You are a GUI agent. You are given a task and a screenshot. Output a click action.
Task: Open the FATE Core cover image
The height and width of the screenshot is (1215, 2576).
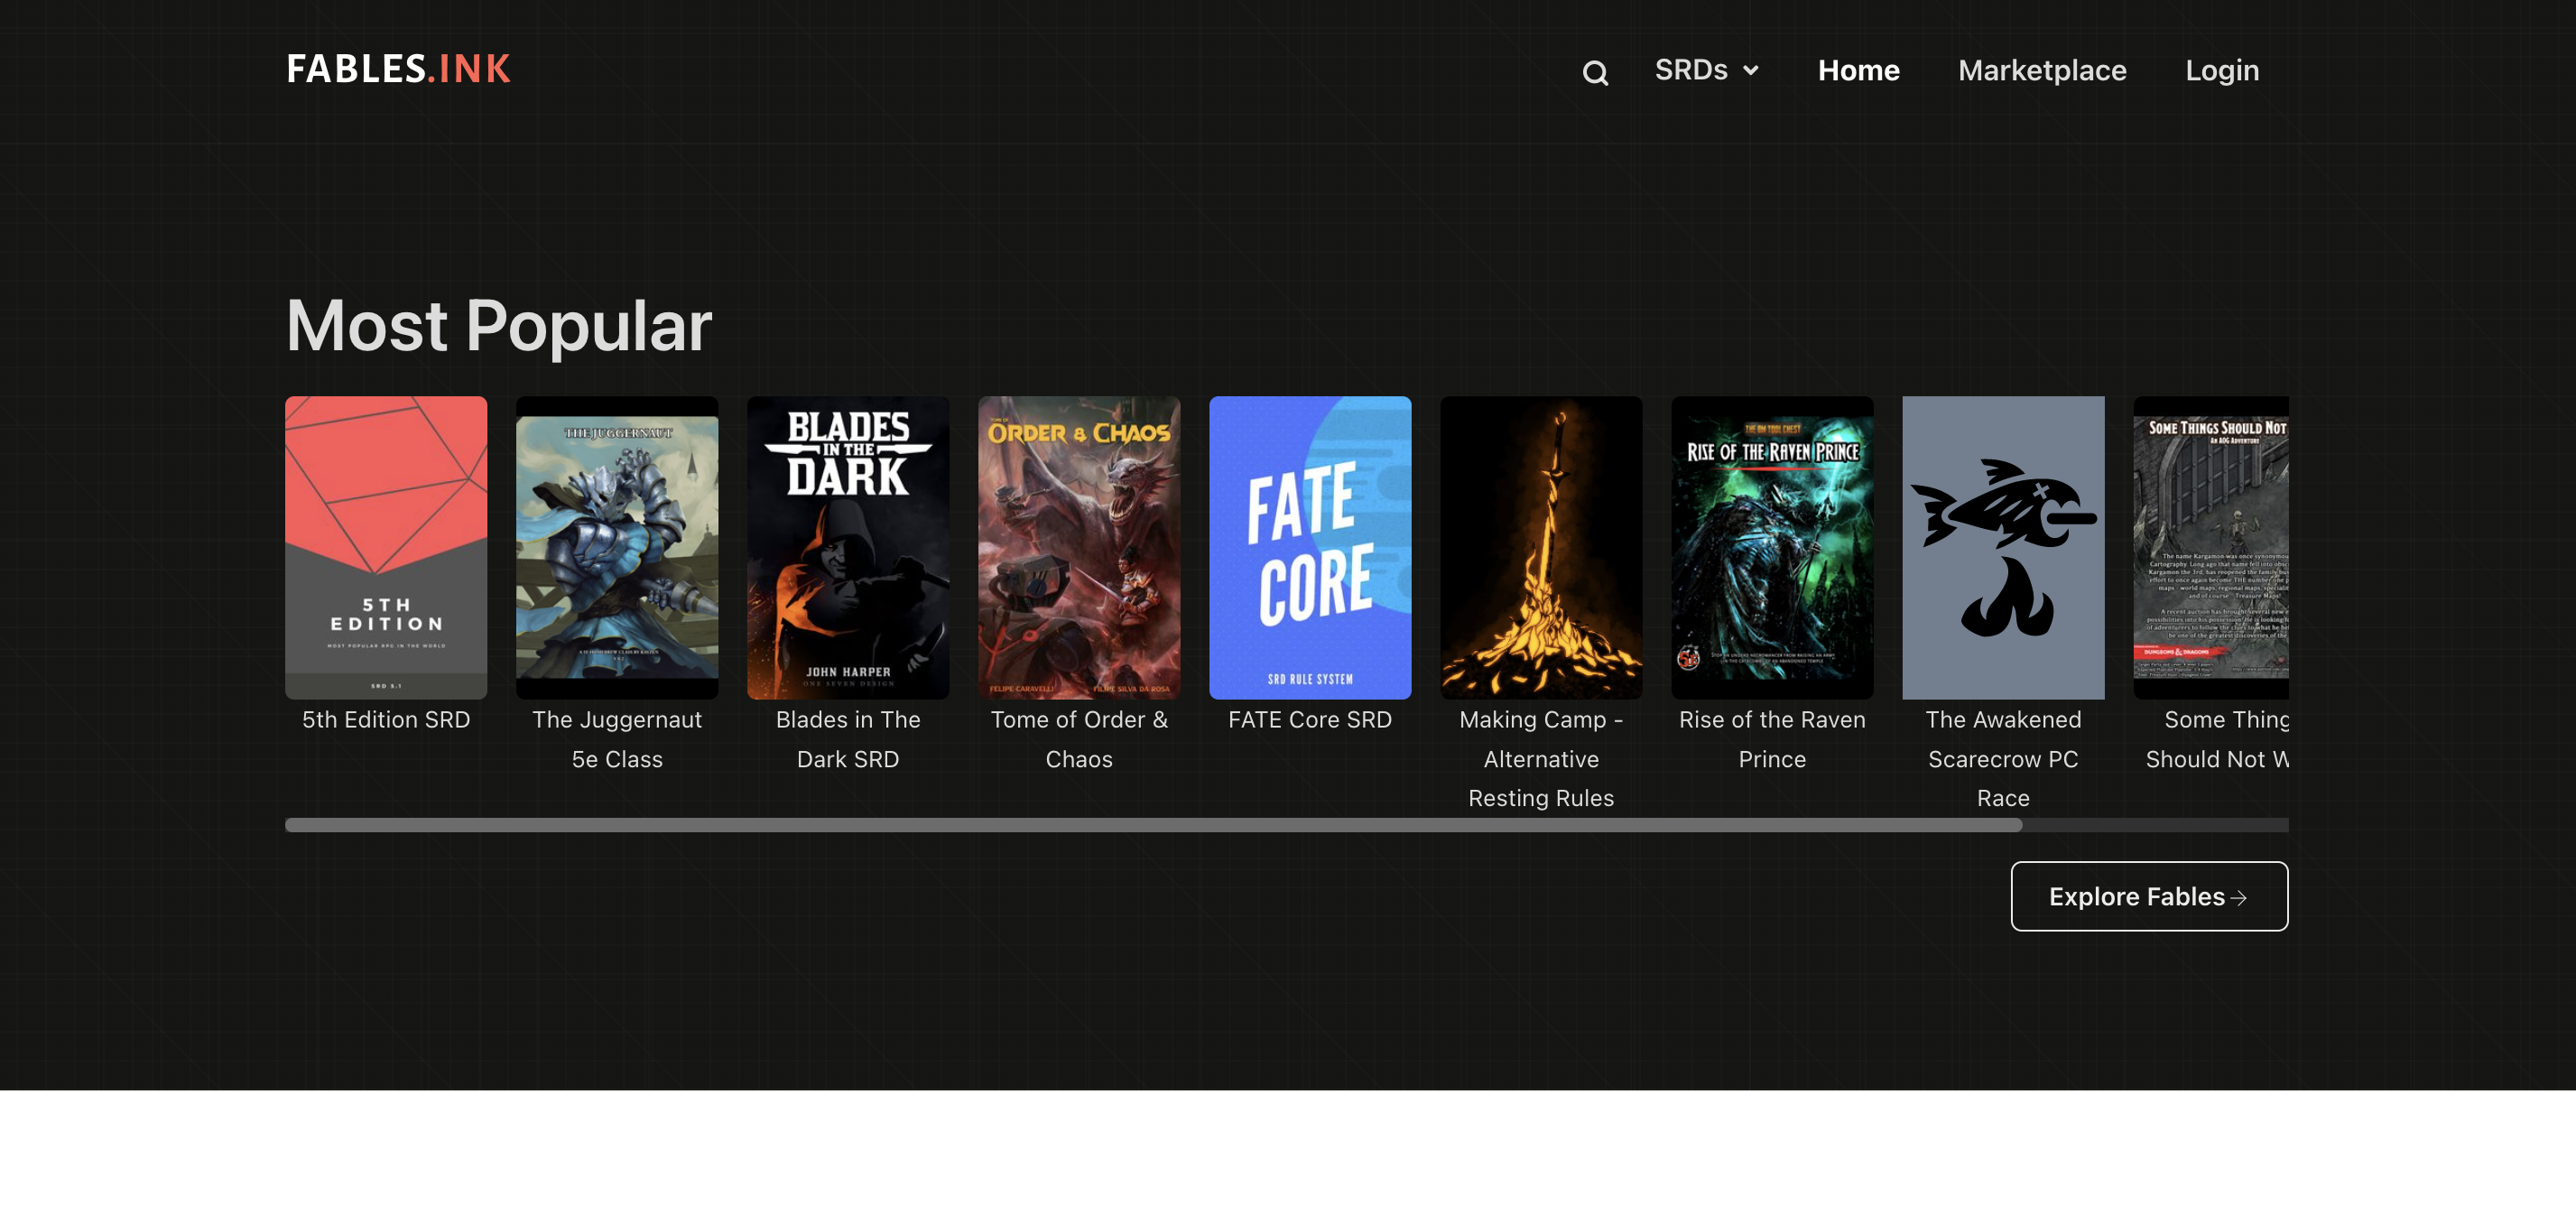click(x=1310, y=547)
